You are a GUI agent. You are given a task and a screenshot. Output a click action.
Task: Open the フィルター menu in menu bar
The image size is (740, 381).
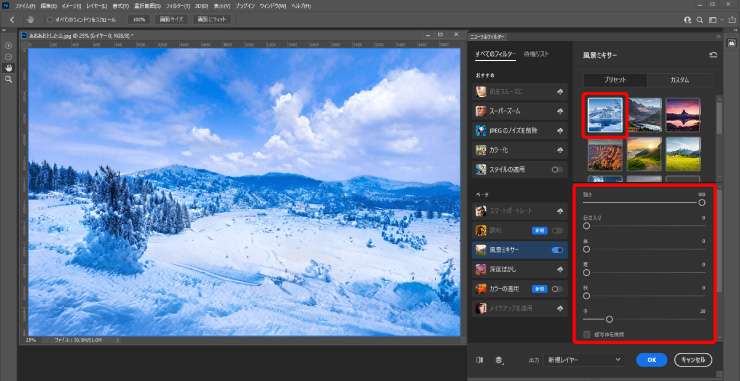178,6
